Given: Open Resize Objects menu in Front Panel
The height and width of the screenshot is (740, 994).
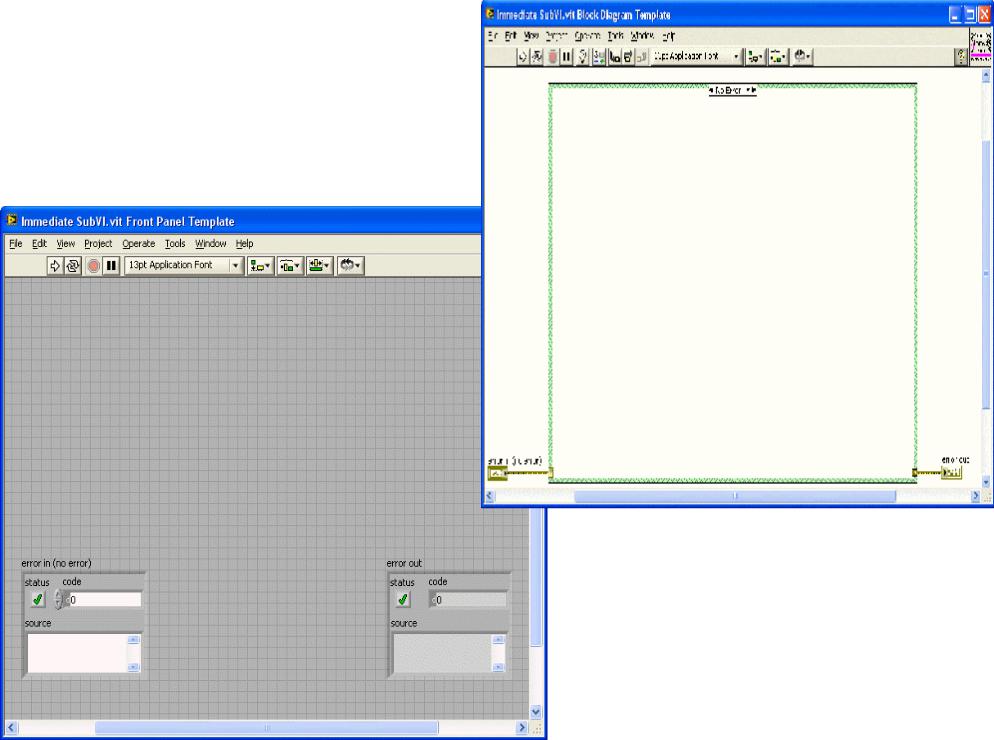Looking at the screenshot, I should pyautogui.click(x=319, y=266).
